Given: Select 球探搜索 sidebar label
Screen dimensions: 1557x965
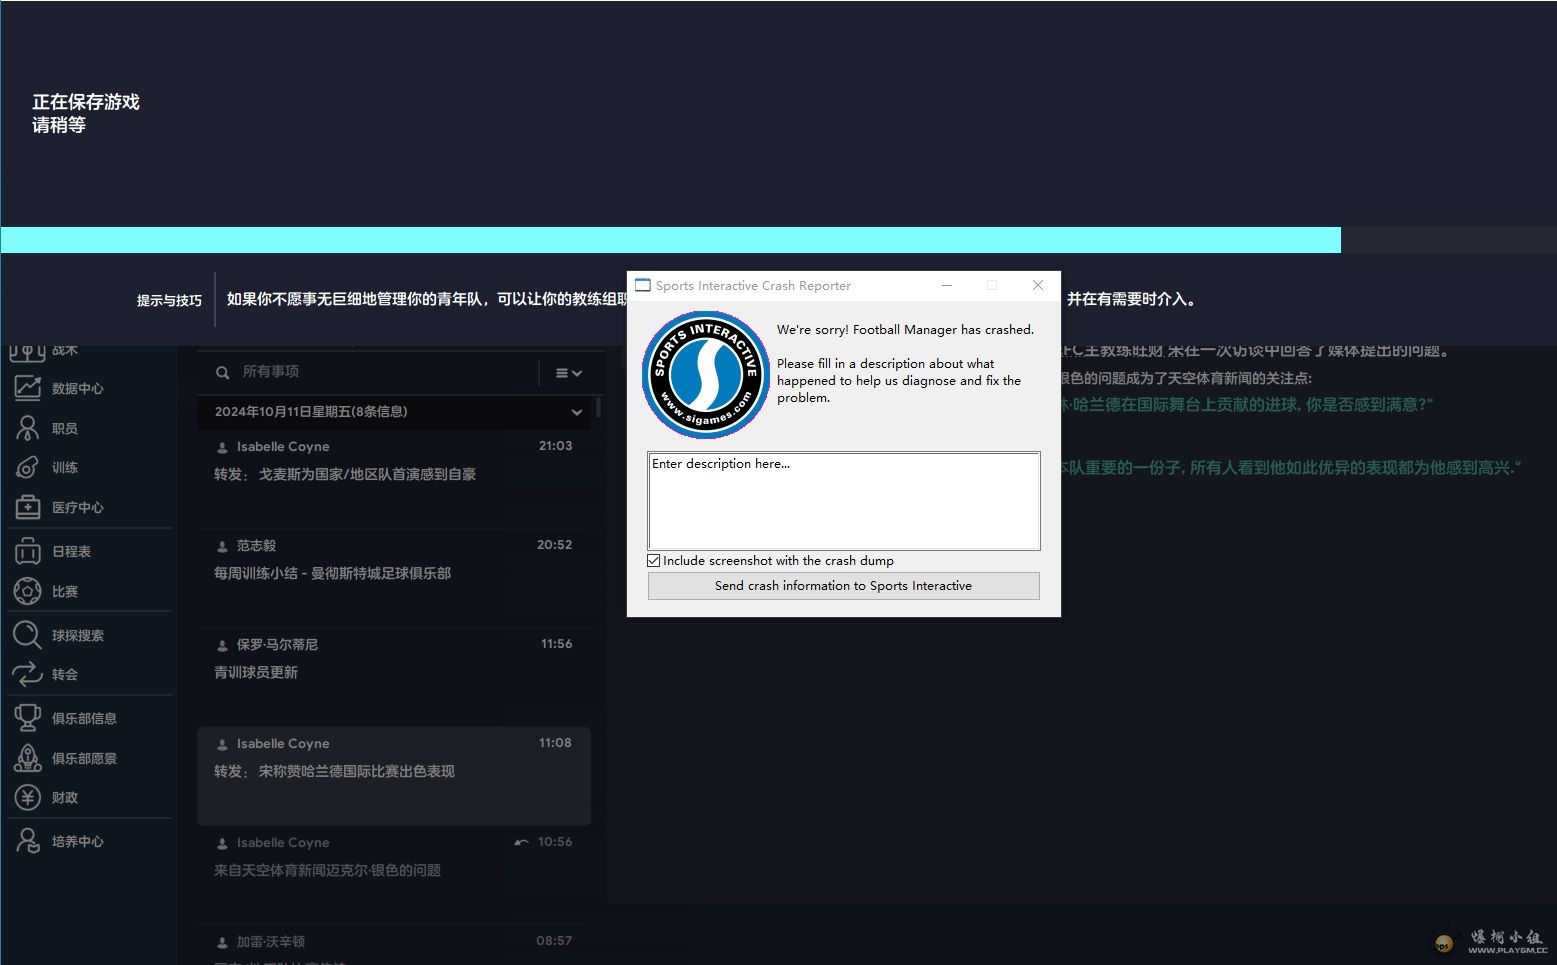Looking at the screenshot, I should coord(78,635).
